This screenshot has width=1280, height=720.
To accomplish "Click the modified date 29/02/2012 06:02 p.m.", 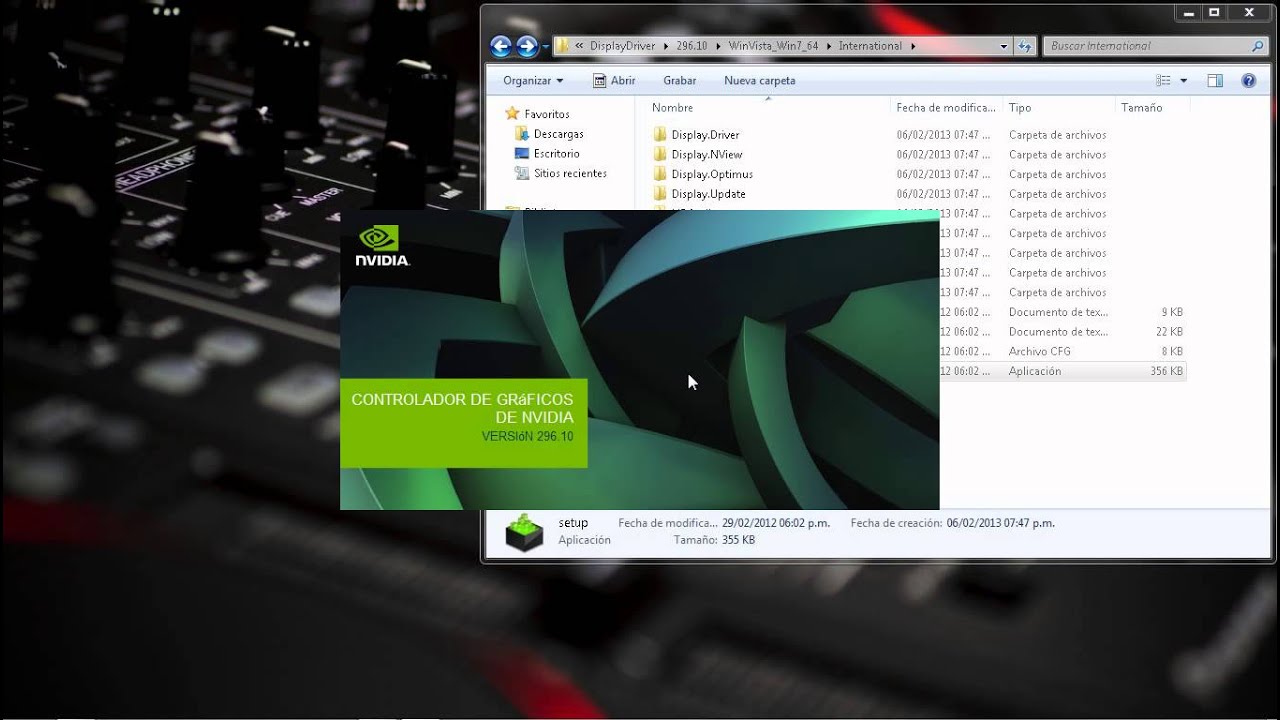I will (776, 523).
